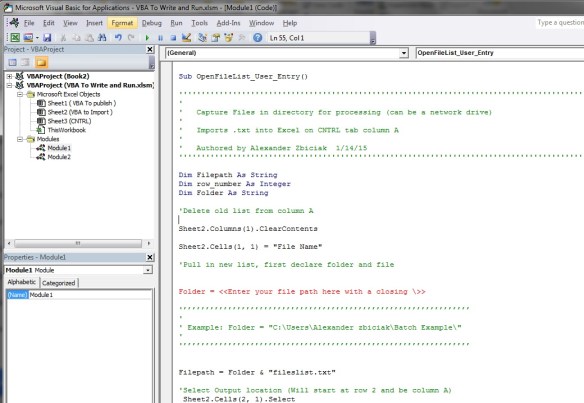Select Sheet2 (VBA to Import) in tree
Screen dimensions: 584x403
80,112
